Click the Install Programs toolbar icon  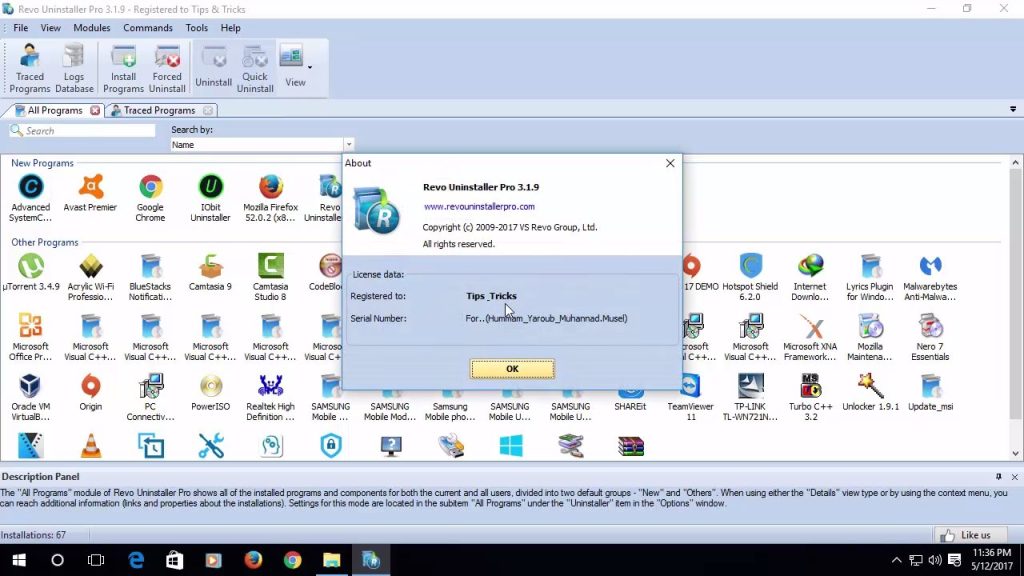pos(123,69)
